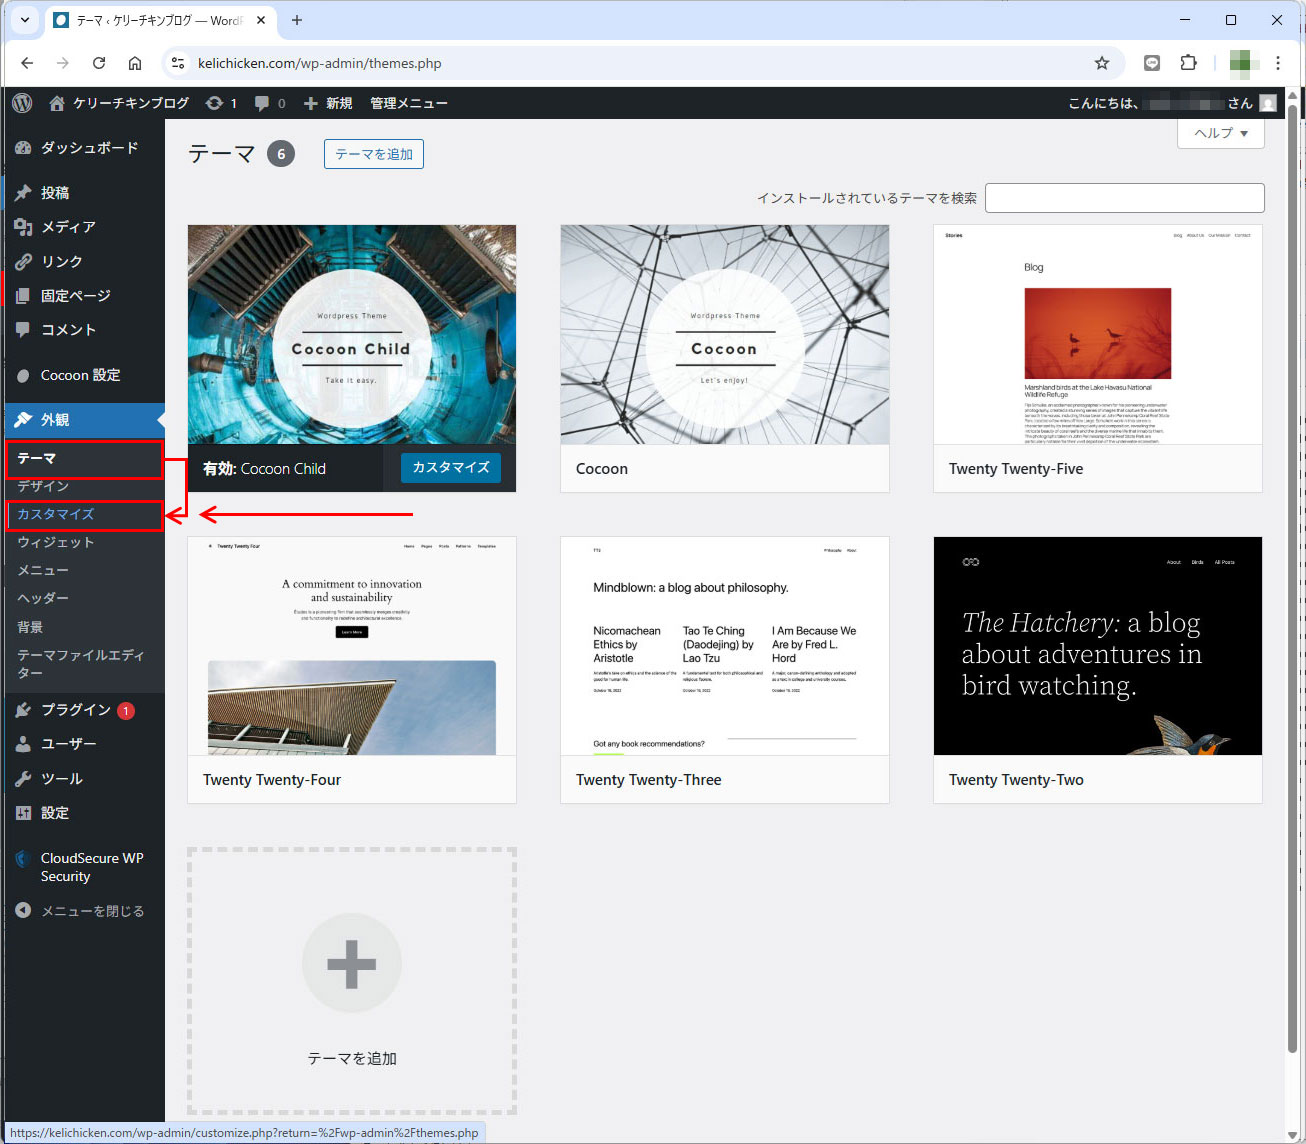Open the WordPress logo menu
Screen dimensions: 1306x1144
coord(22,103)
